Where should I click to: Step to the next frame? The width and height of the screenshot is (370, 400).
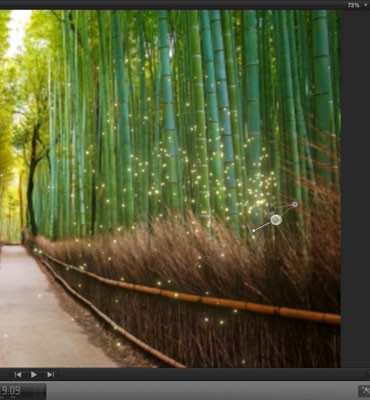50,375
